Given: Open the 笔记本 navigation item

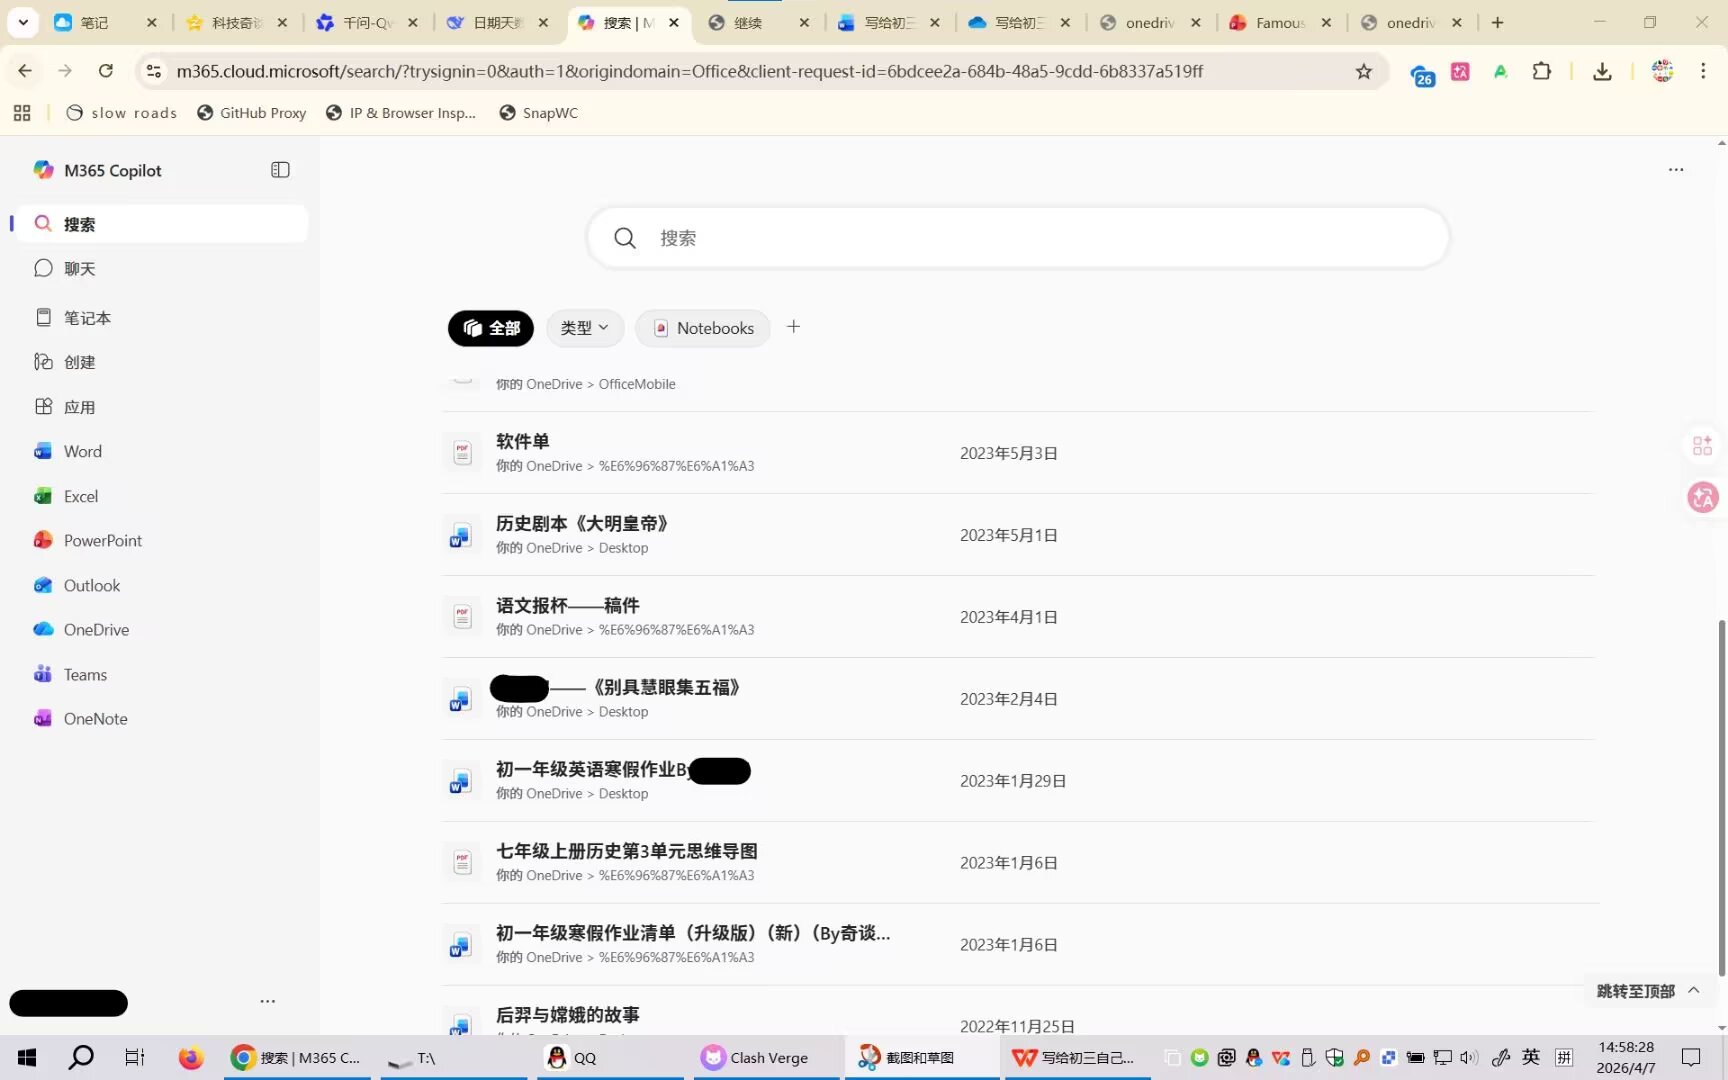Looking at the screenshot, I should (x=87, y=317).
